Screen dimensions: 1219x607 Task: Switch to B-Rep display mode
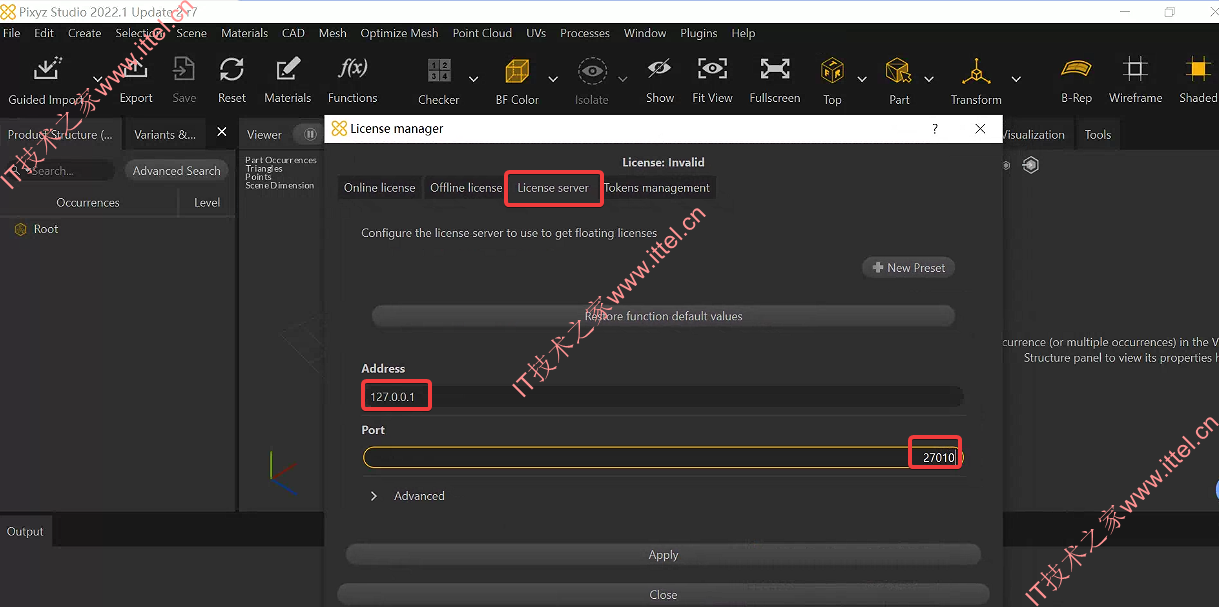point(1076,80)
